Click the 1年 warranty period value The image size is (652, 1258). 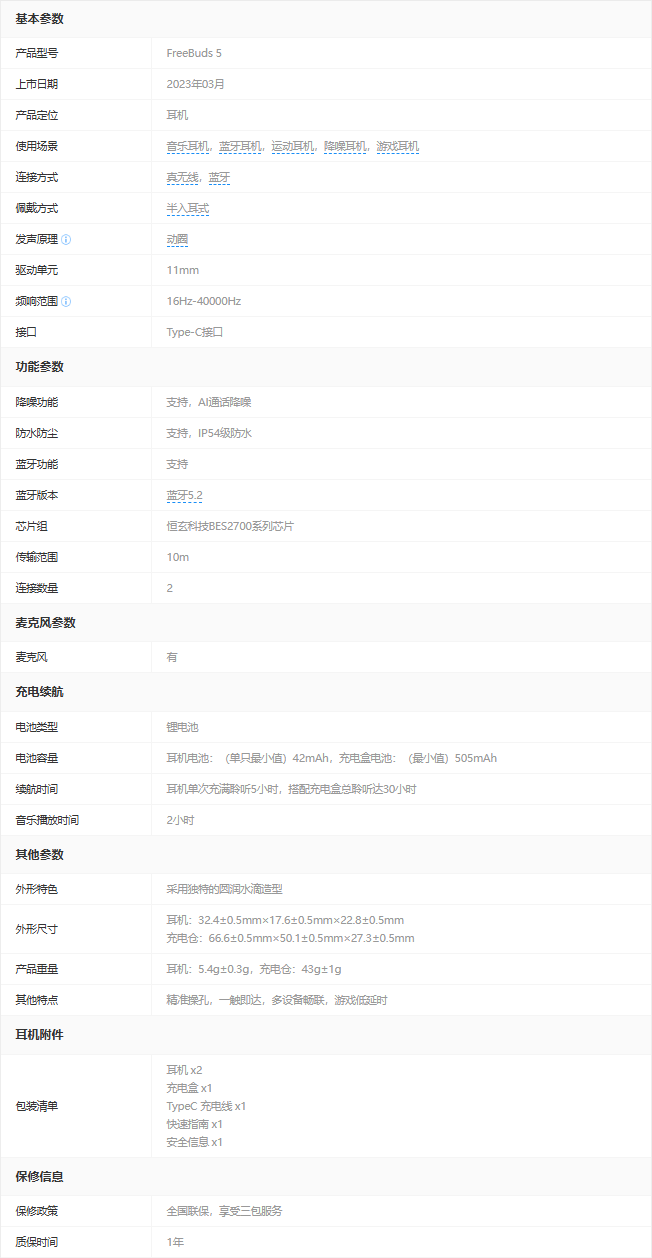pyautogui.click(x=175, y=1242)
